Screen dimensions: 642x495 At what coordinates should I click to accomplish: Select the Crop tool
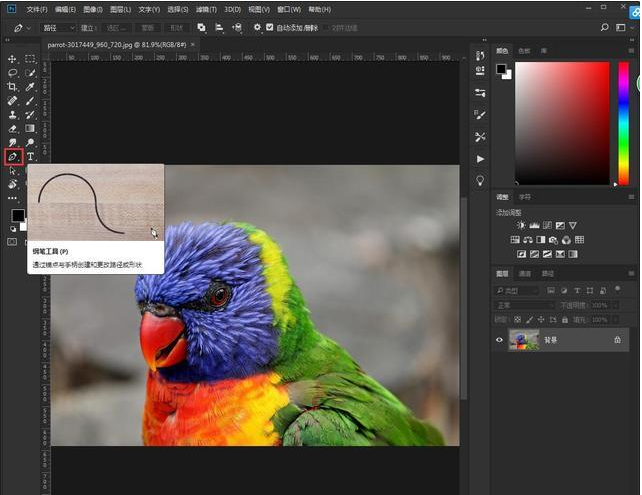point(13,87)
